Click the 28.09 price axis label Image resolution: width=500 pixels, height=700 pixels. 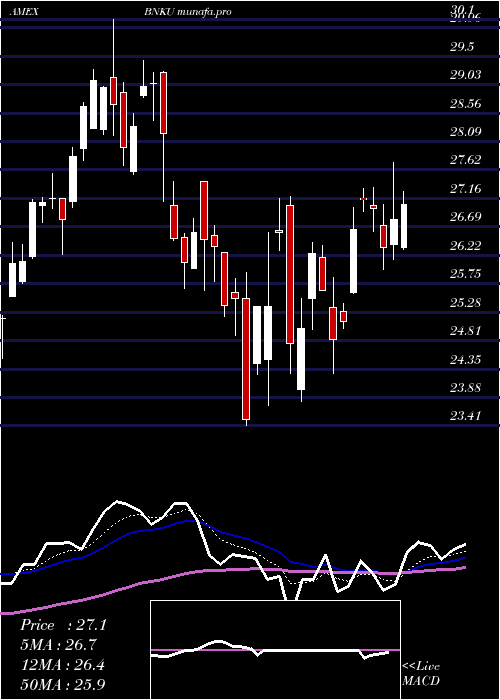(x=465, y=132)
